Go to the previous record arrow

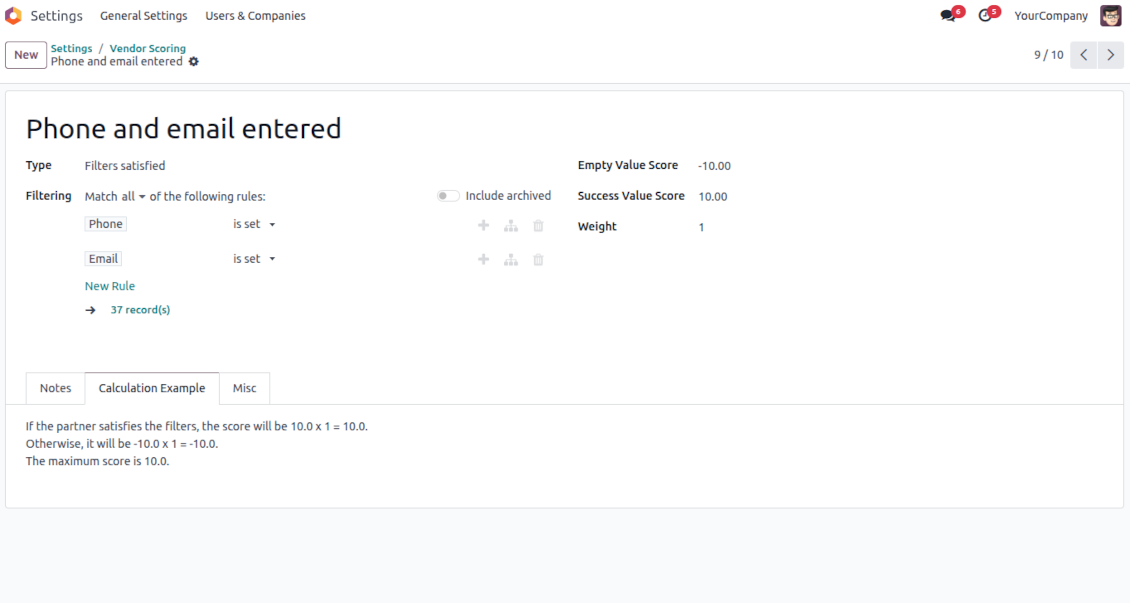[1084, 55]
